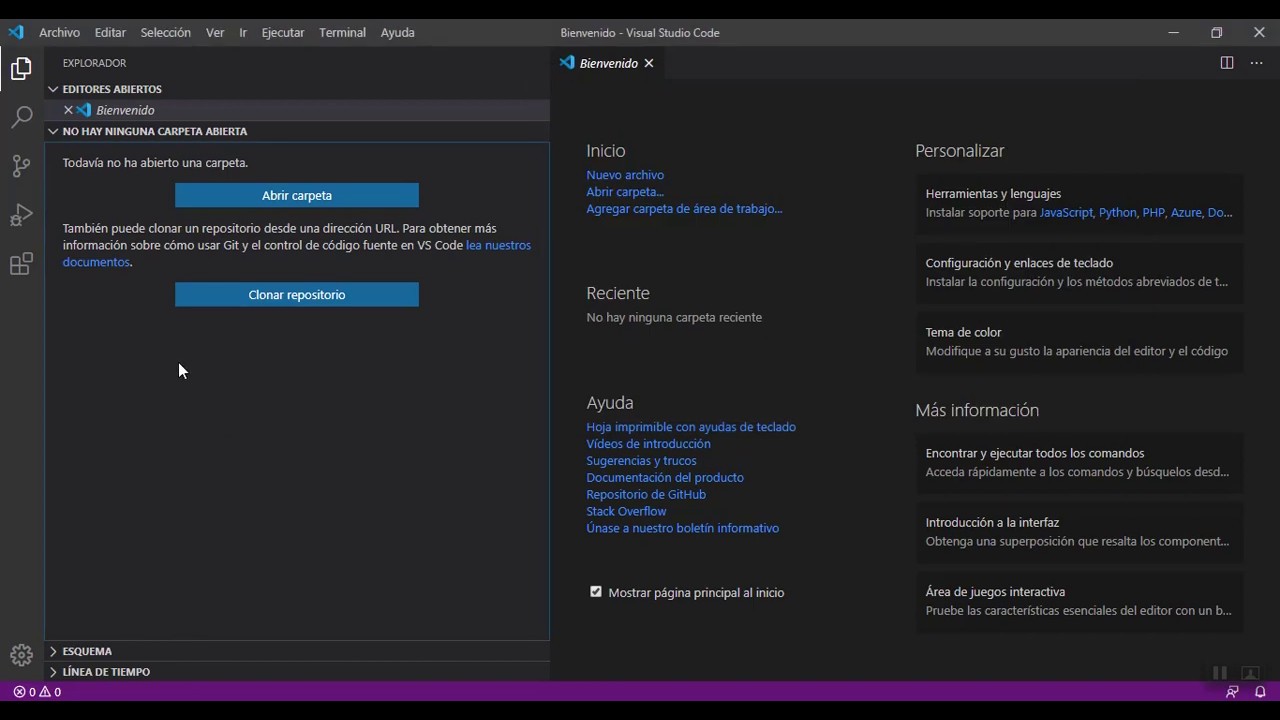Screen dimensions: 1280x720
Task: Open the Search view icon
Action: click(21, 117)
